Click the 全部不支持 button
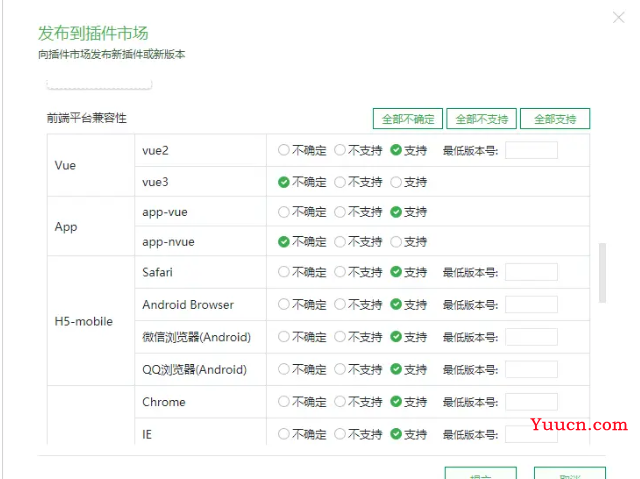 482,119
